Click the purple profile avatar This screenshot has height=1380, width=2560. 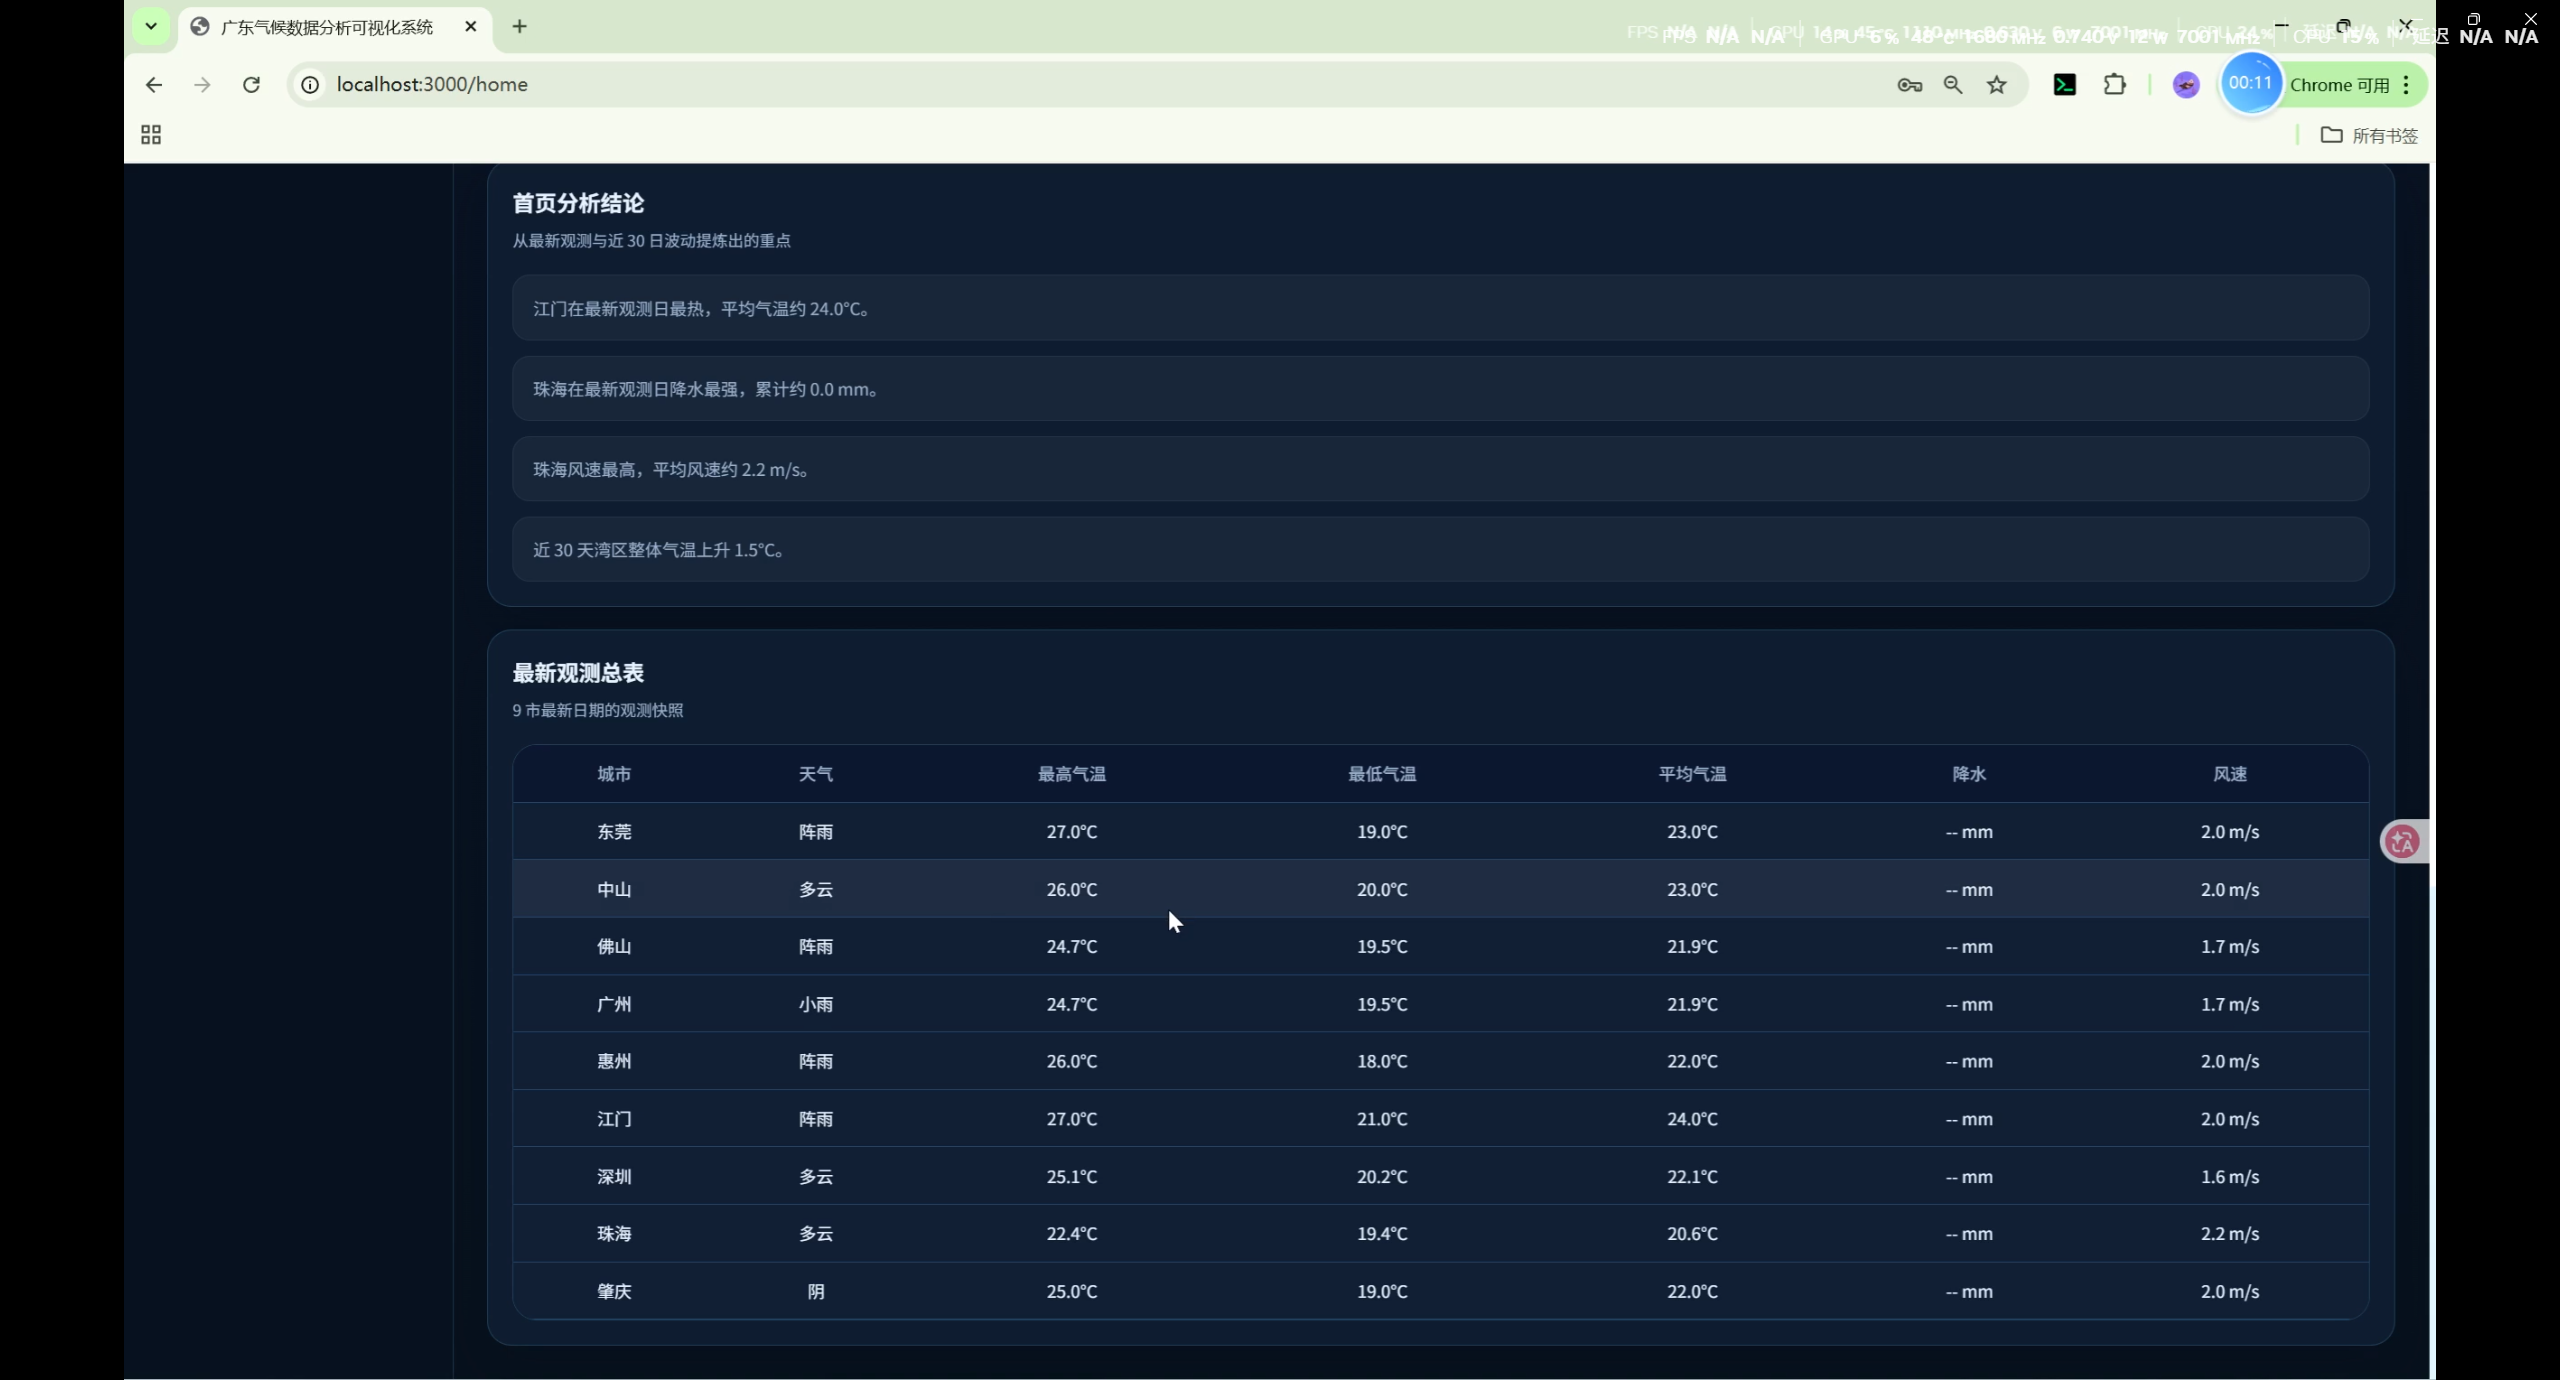2186,85
